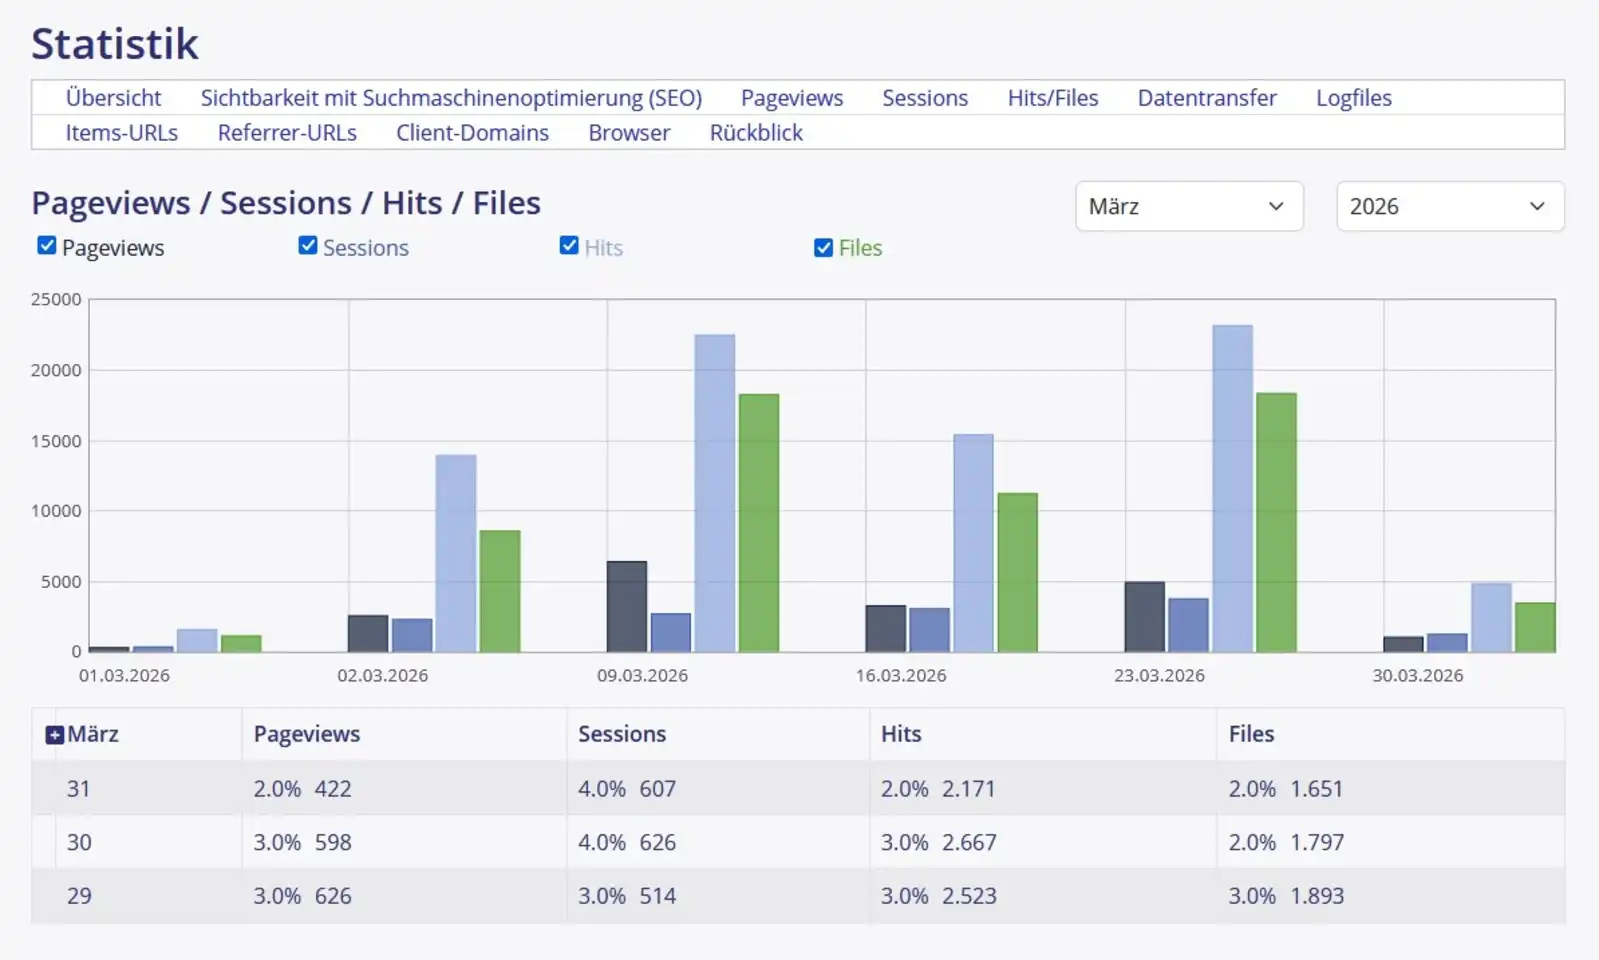Screen dimensions: 1599x960
Task: Click the tallest Hits bar for 23.03.2026
Action: 1232,490
